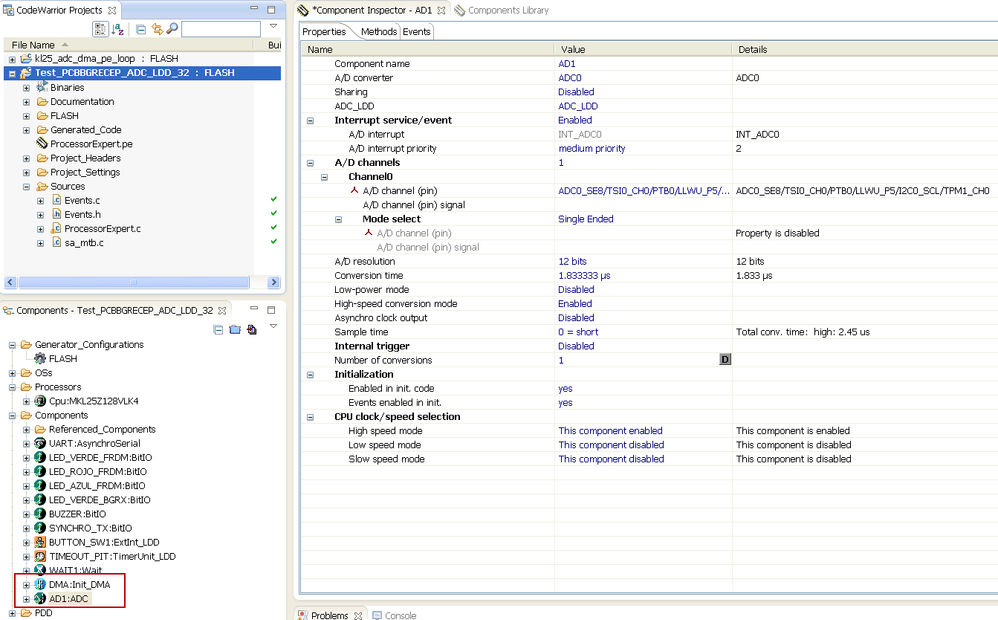Click the AD1:ADC component icon

(40, 598)
